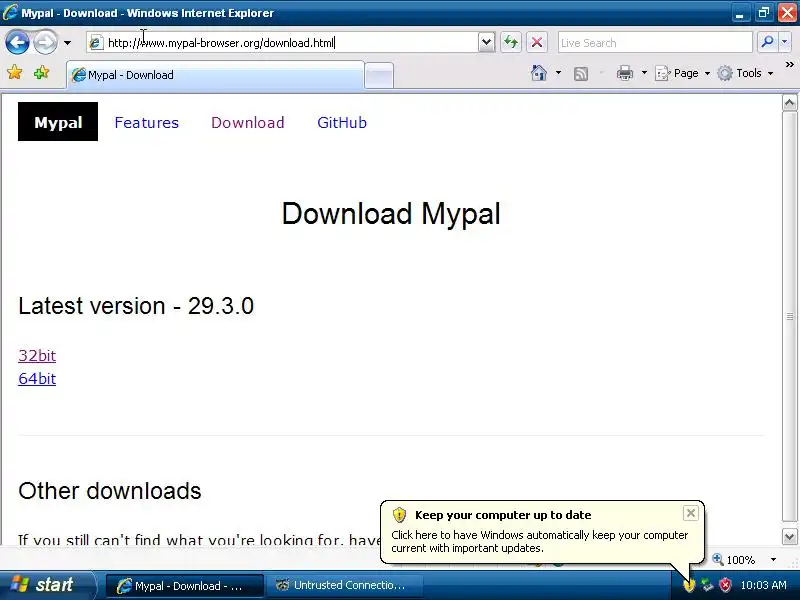
Task: Stop loading with the red X button
Action: (537, 42)
